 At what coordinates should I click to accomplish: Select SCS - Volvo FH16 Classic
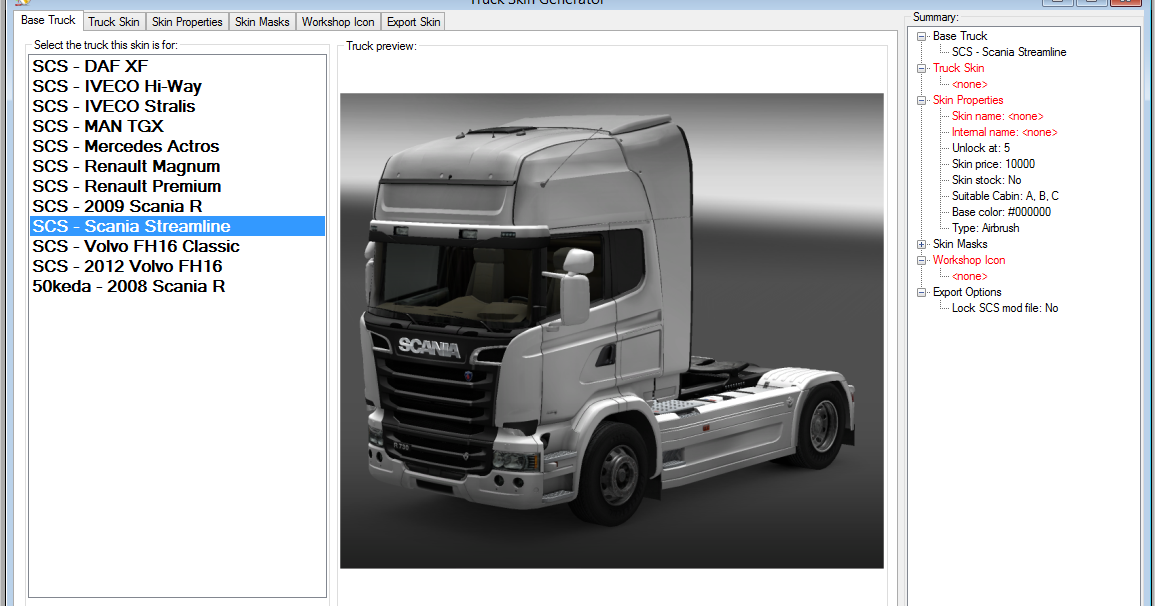click(x=136, y=246)
